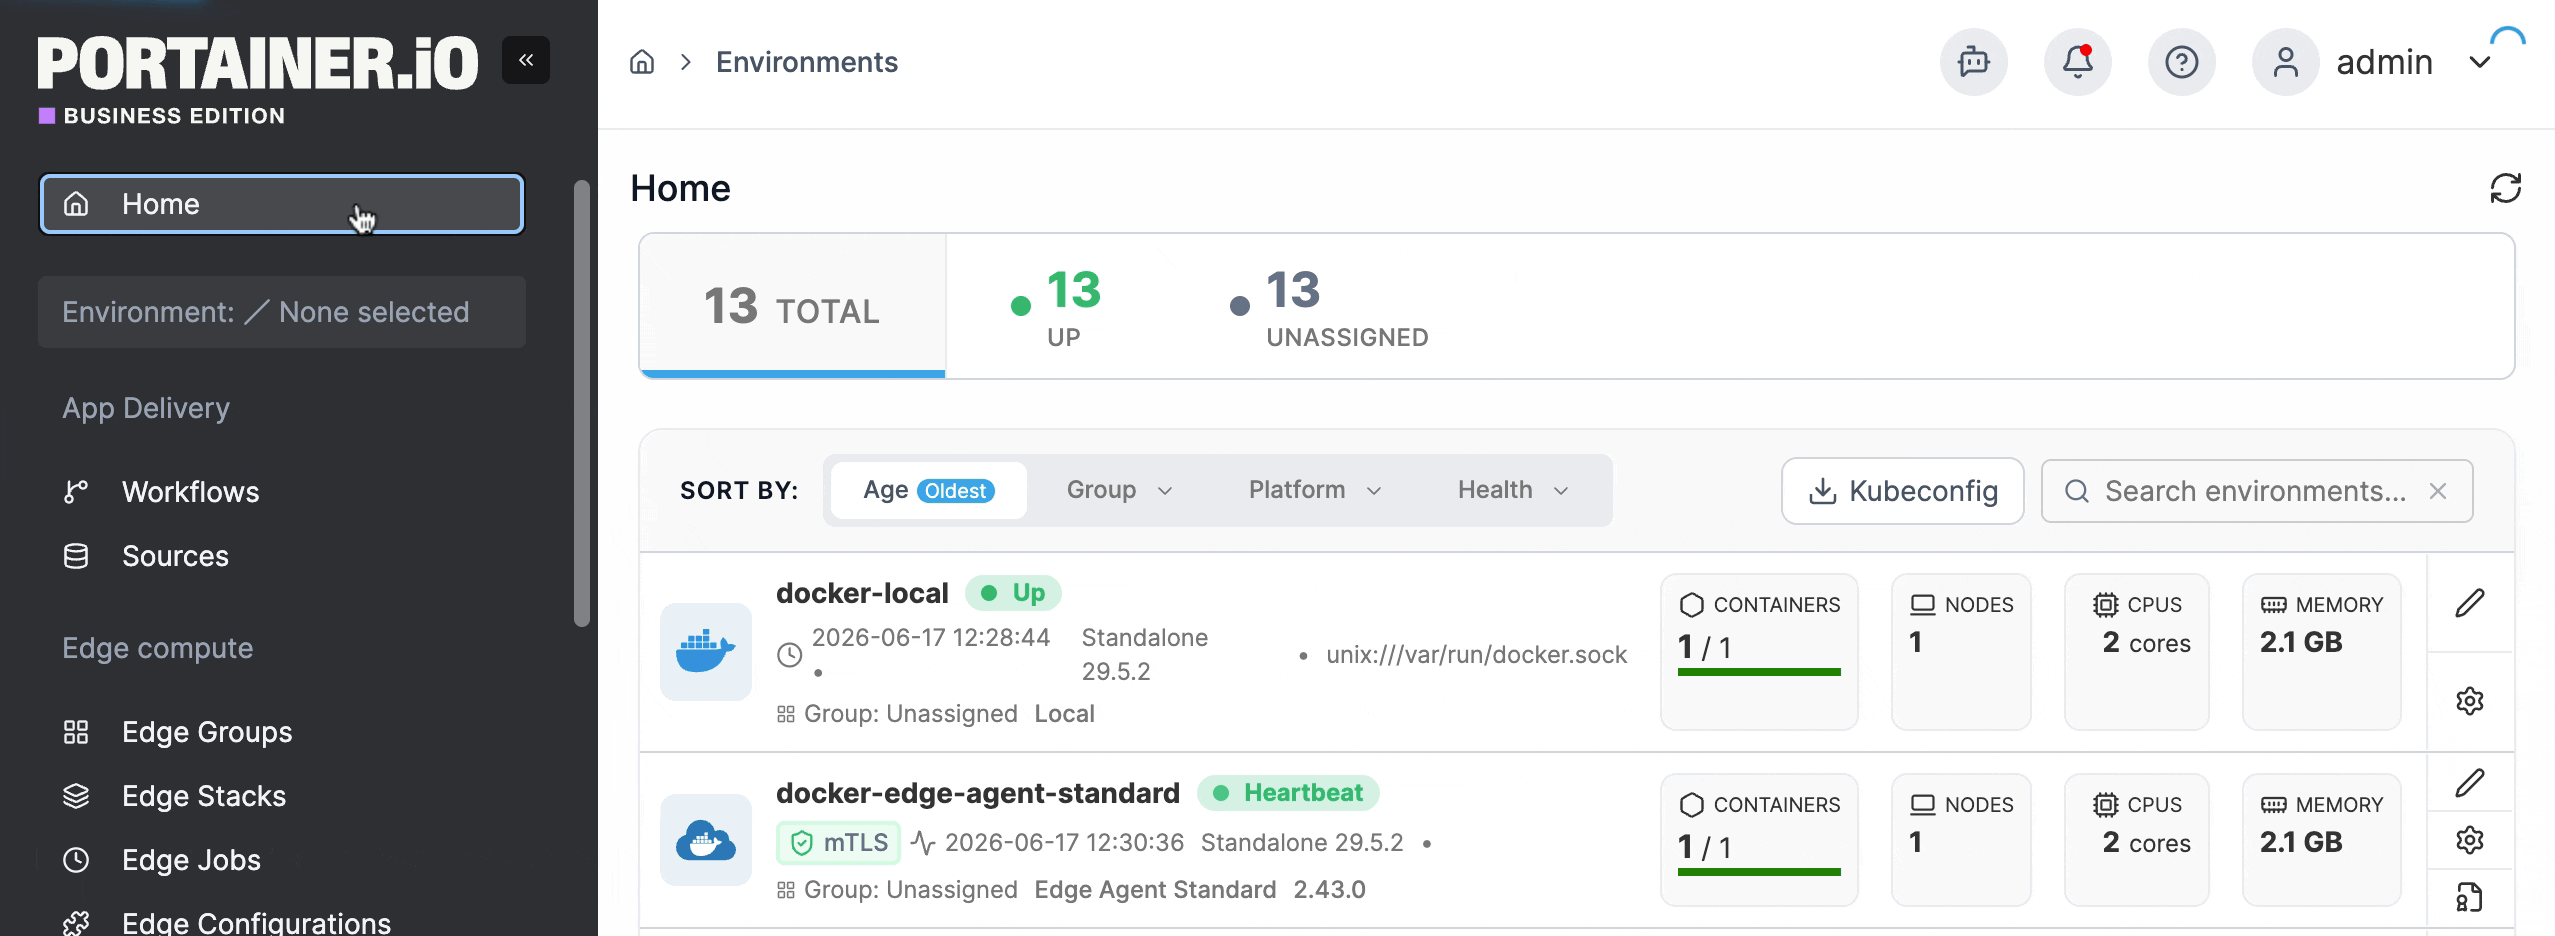The height and width of the screenshot is (936, 2555).
Task: Select the 13 UP status tab
Action: (1056, 307)
